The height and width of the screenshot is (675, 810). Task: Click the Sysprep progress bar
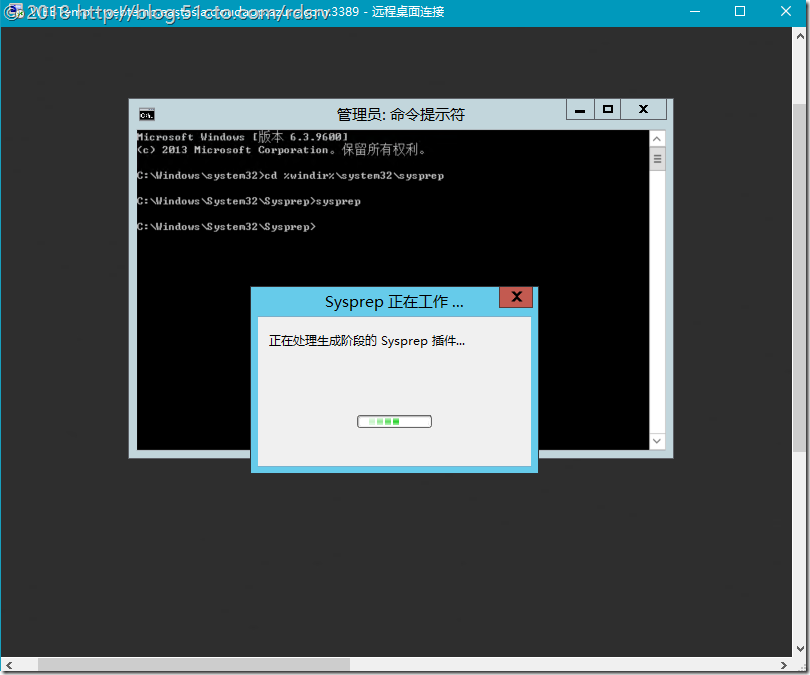point(394,421)
